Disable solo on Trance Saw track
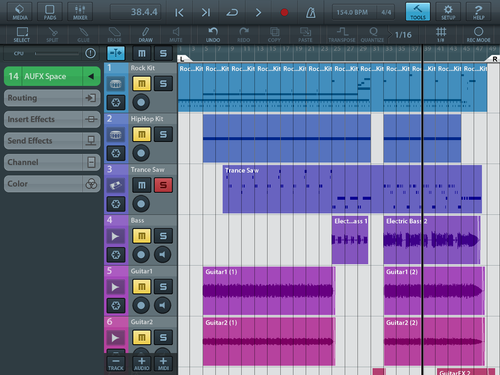The height and width of the screenshot is (375, 500). pyautogui.click(x=163, y=185)
